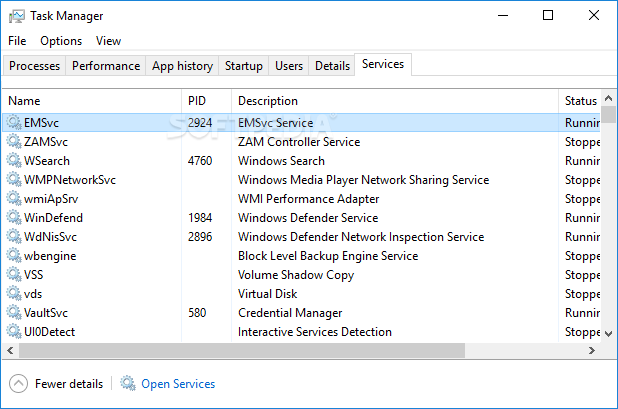The height and width of the screenshot is (409, 618).
Task: Select the Services tab
Action: [383, 64]
